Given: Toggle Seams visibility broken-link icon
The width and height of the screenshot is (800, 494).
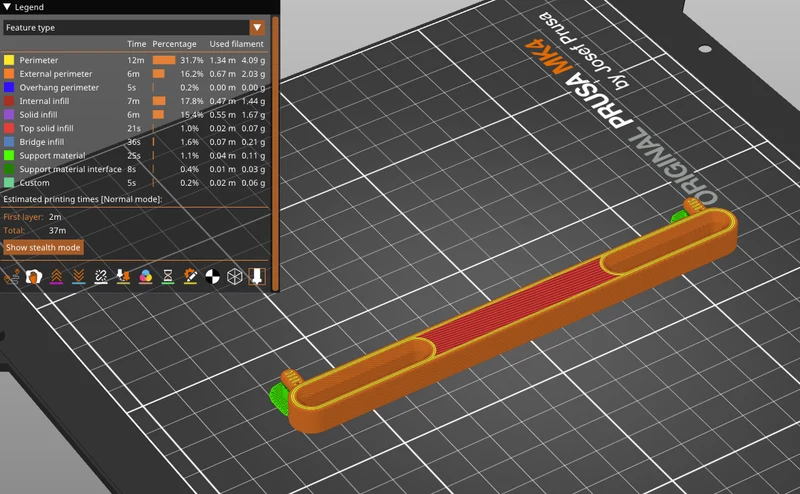Looking at the screenshot, I should click(101, 277).
